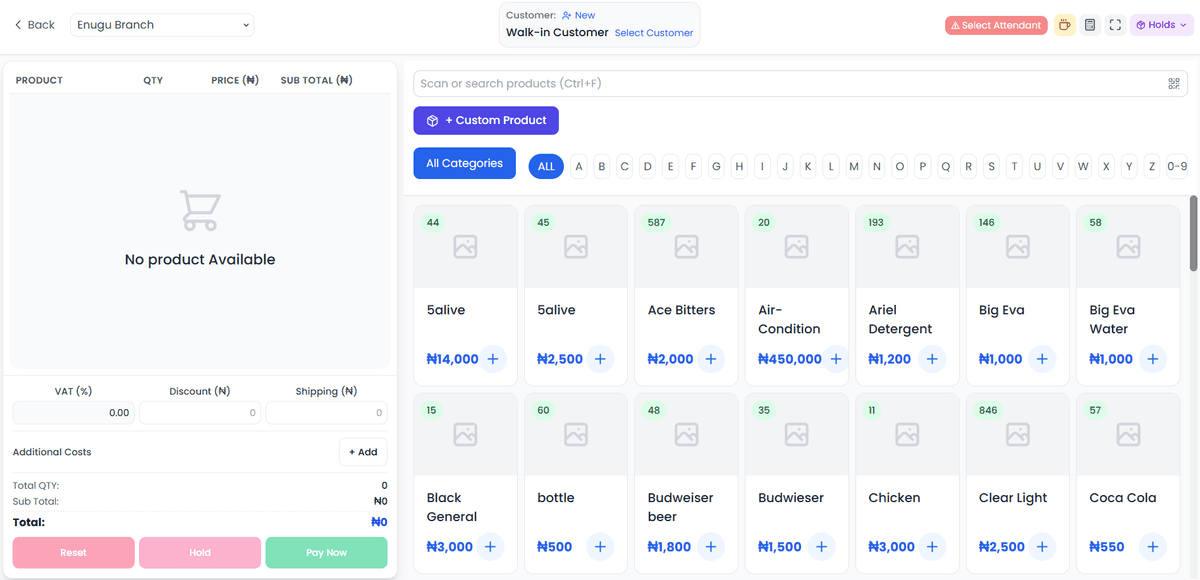The width and height of the screenshot is (1200, 580).
Task: Click the New customer icon link
Action: [x=578, y=16]
